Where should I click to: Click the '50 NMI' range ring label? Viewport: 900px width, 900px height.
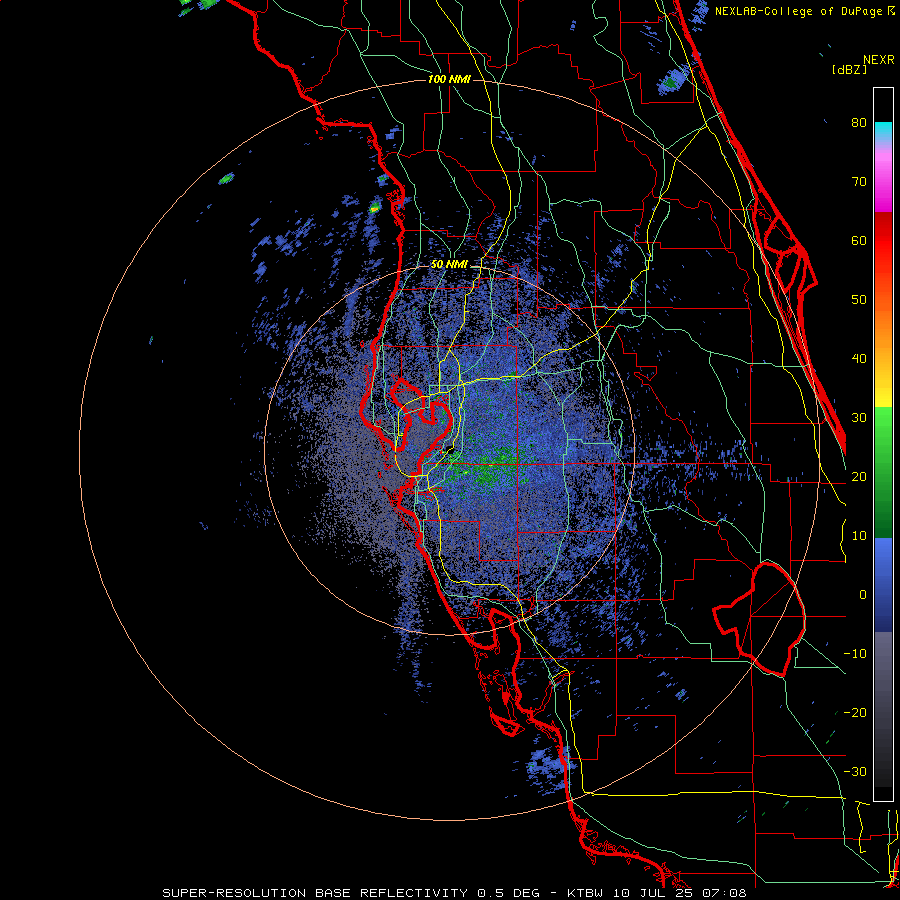coord(449,265)
